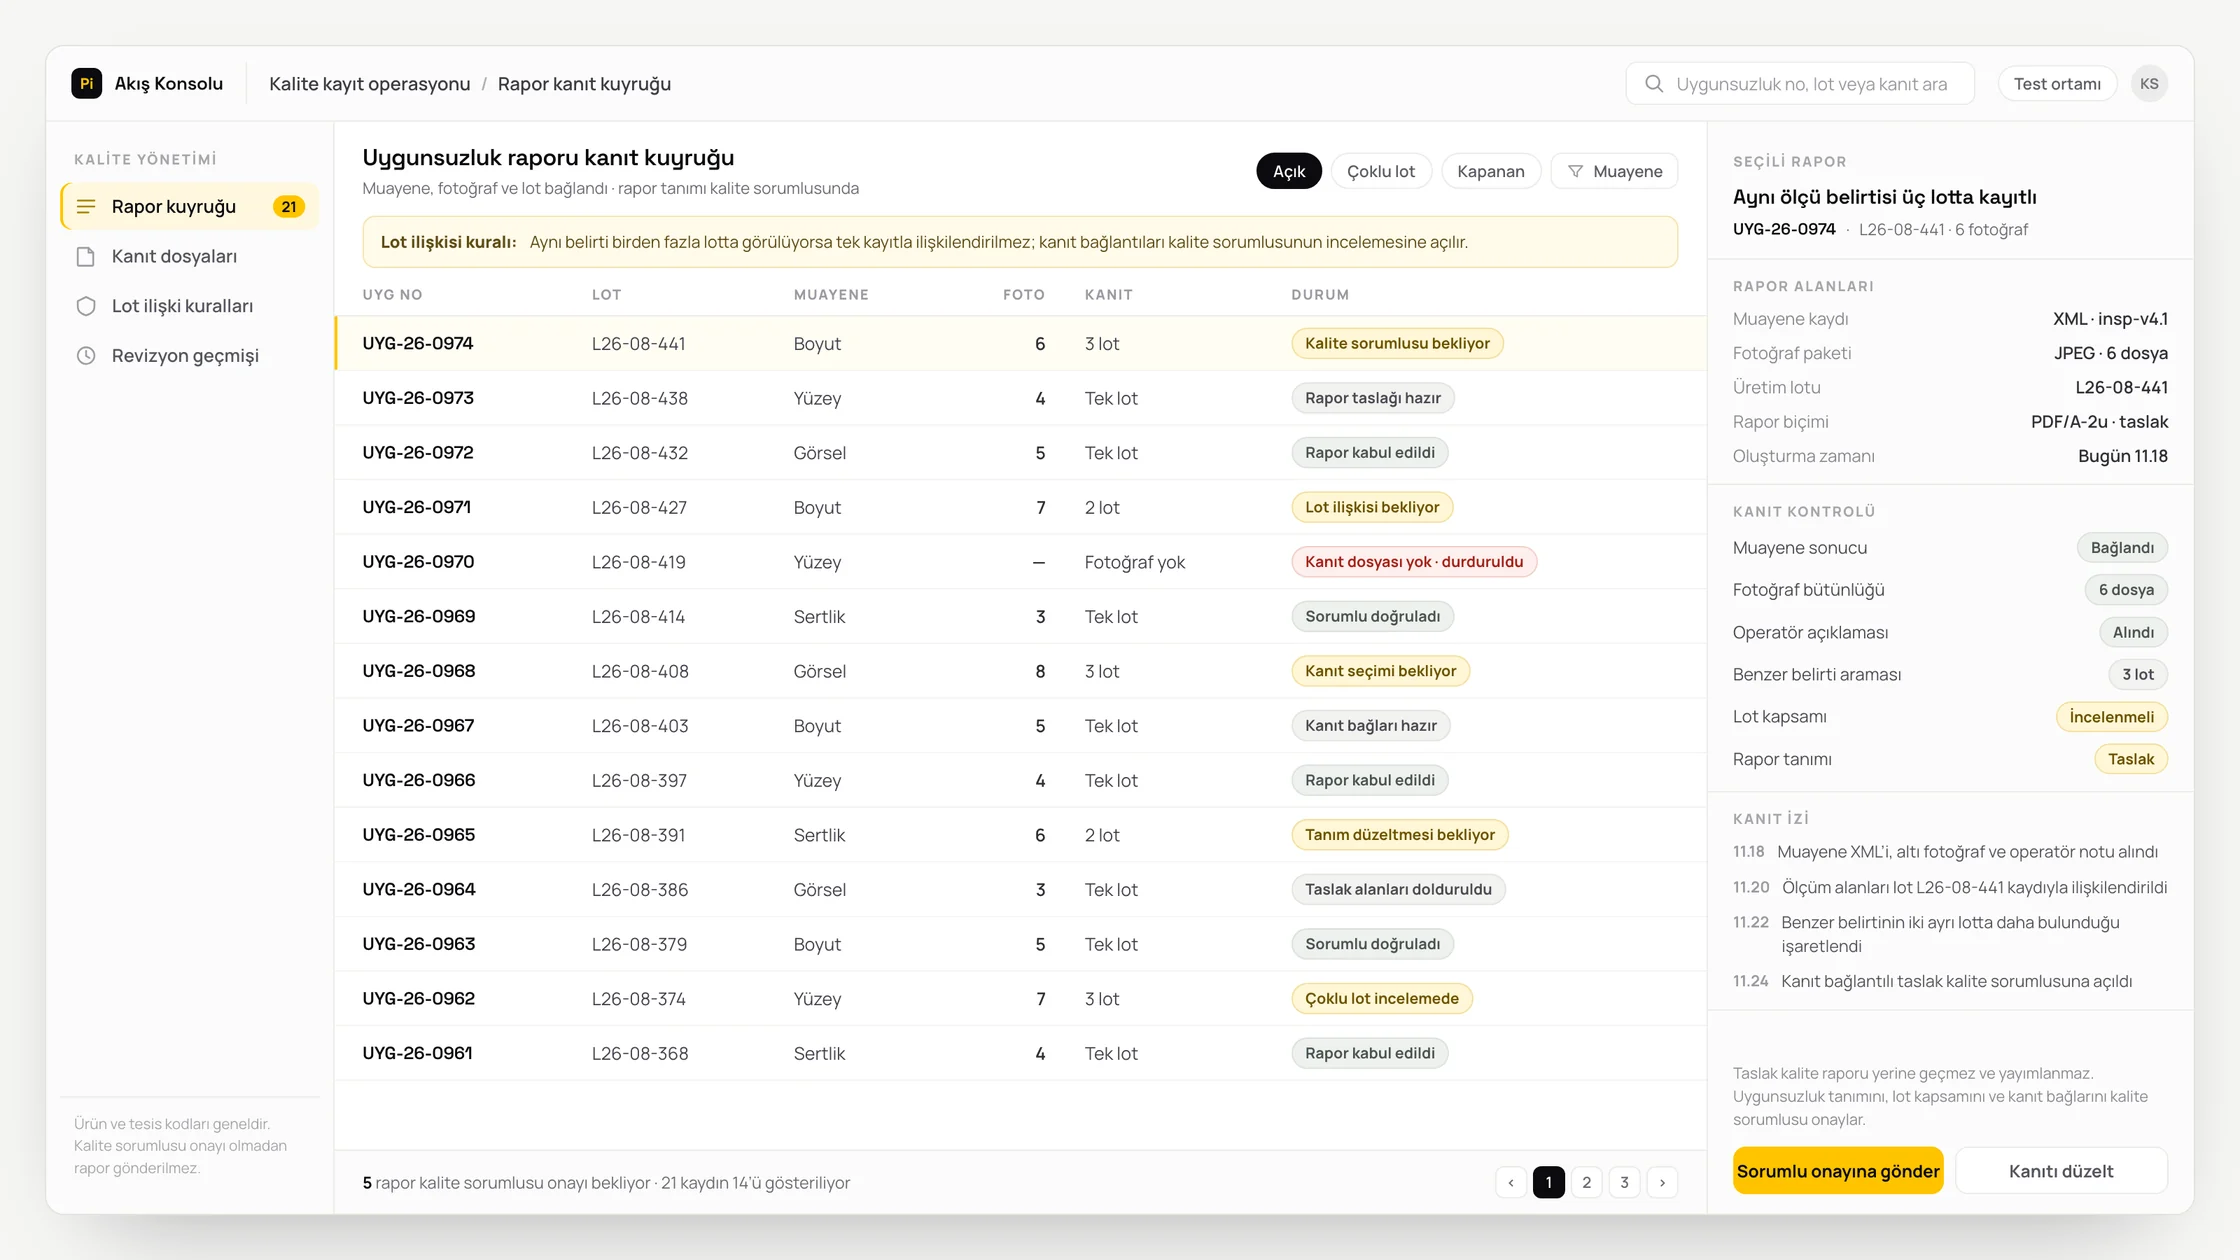Screen dimensions: 2240x1260
Task: Click Kalite kayıt operasyonu breadcrumb
Action: pos(370,84)
